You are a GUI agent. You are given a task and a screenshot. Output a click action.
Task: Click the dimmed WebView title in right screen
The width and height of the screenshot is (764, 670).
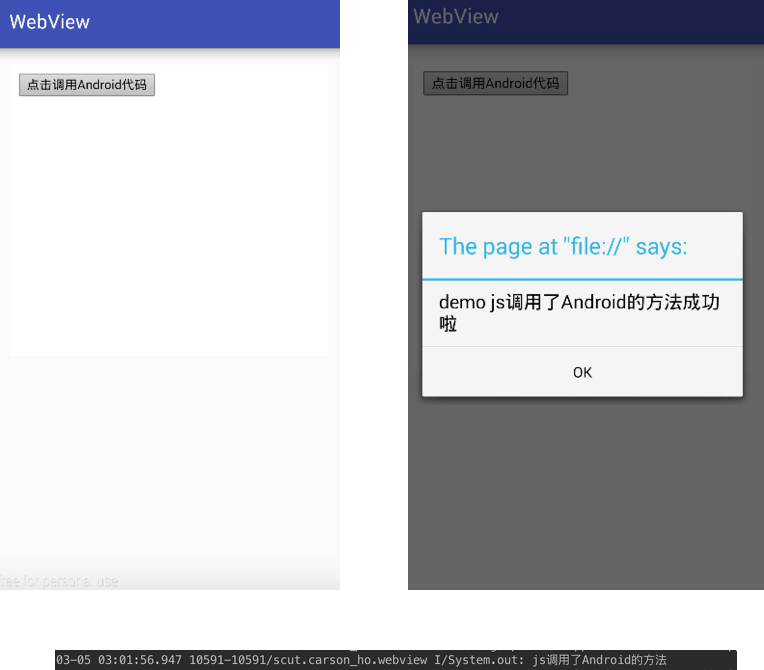456,17
